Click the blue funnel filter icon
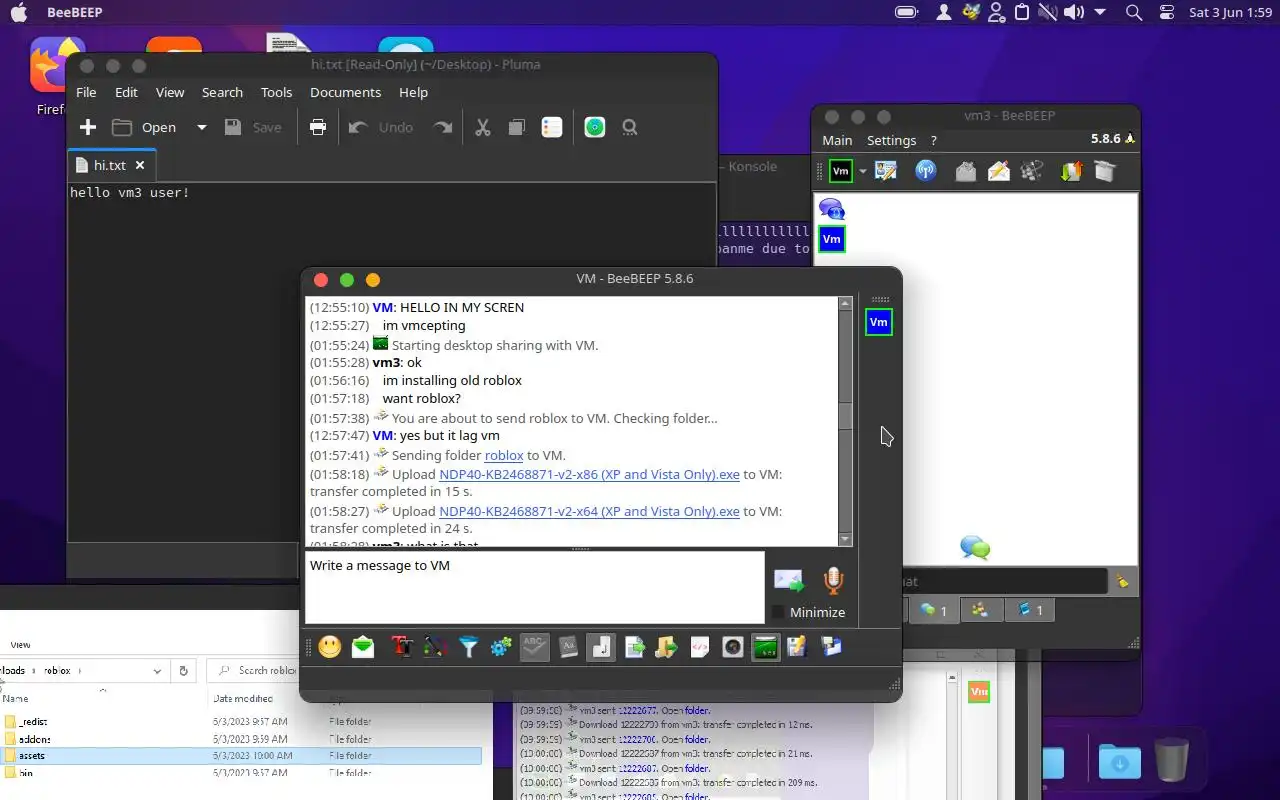 [468, 647]
